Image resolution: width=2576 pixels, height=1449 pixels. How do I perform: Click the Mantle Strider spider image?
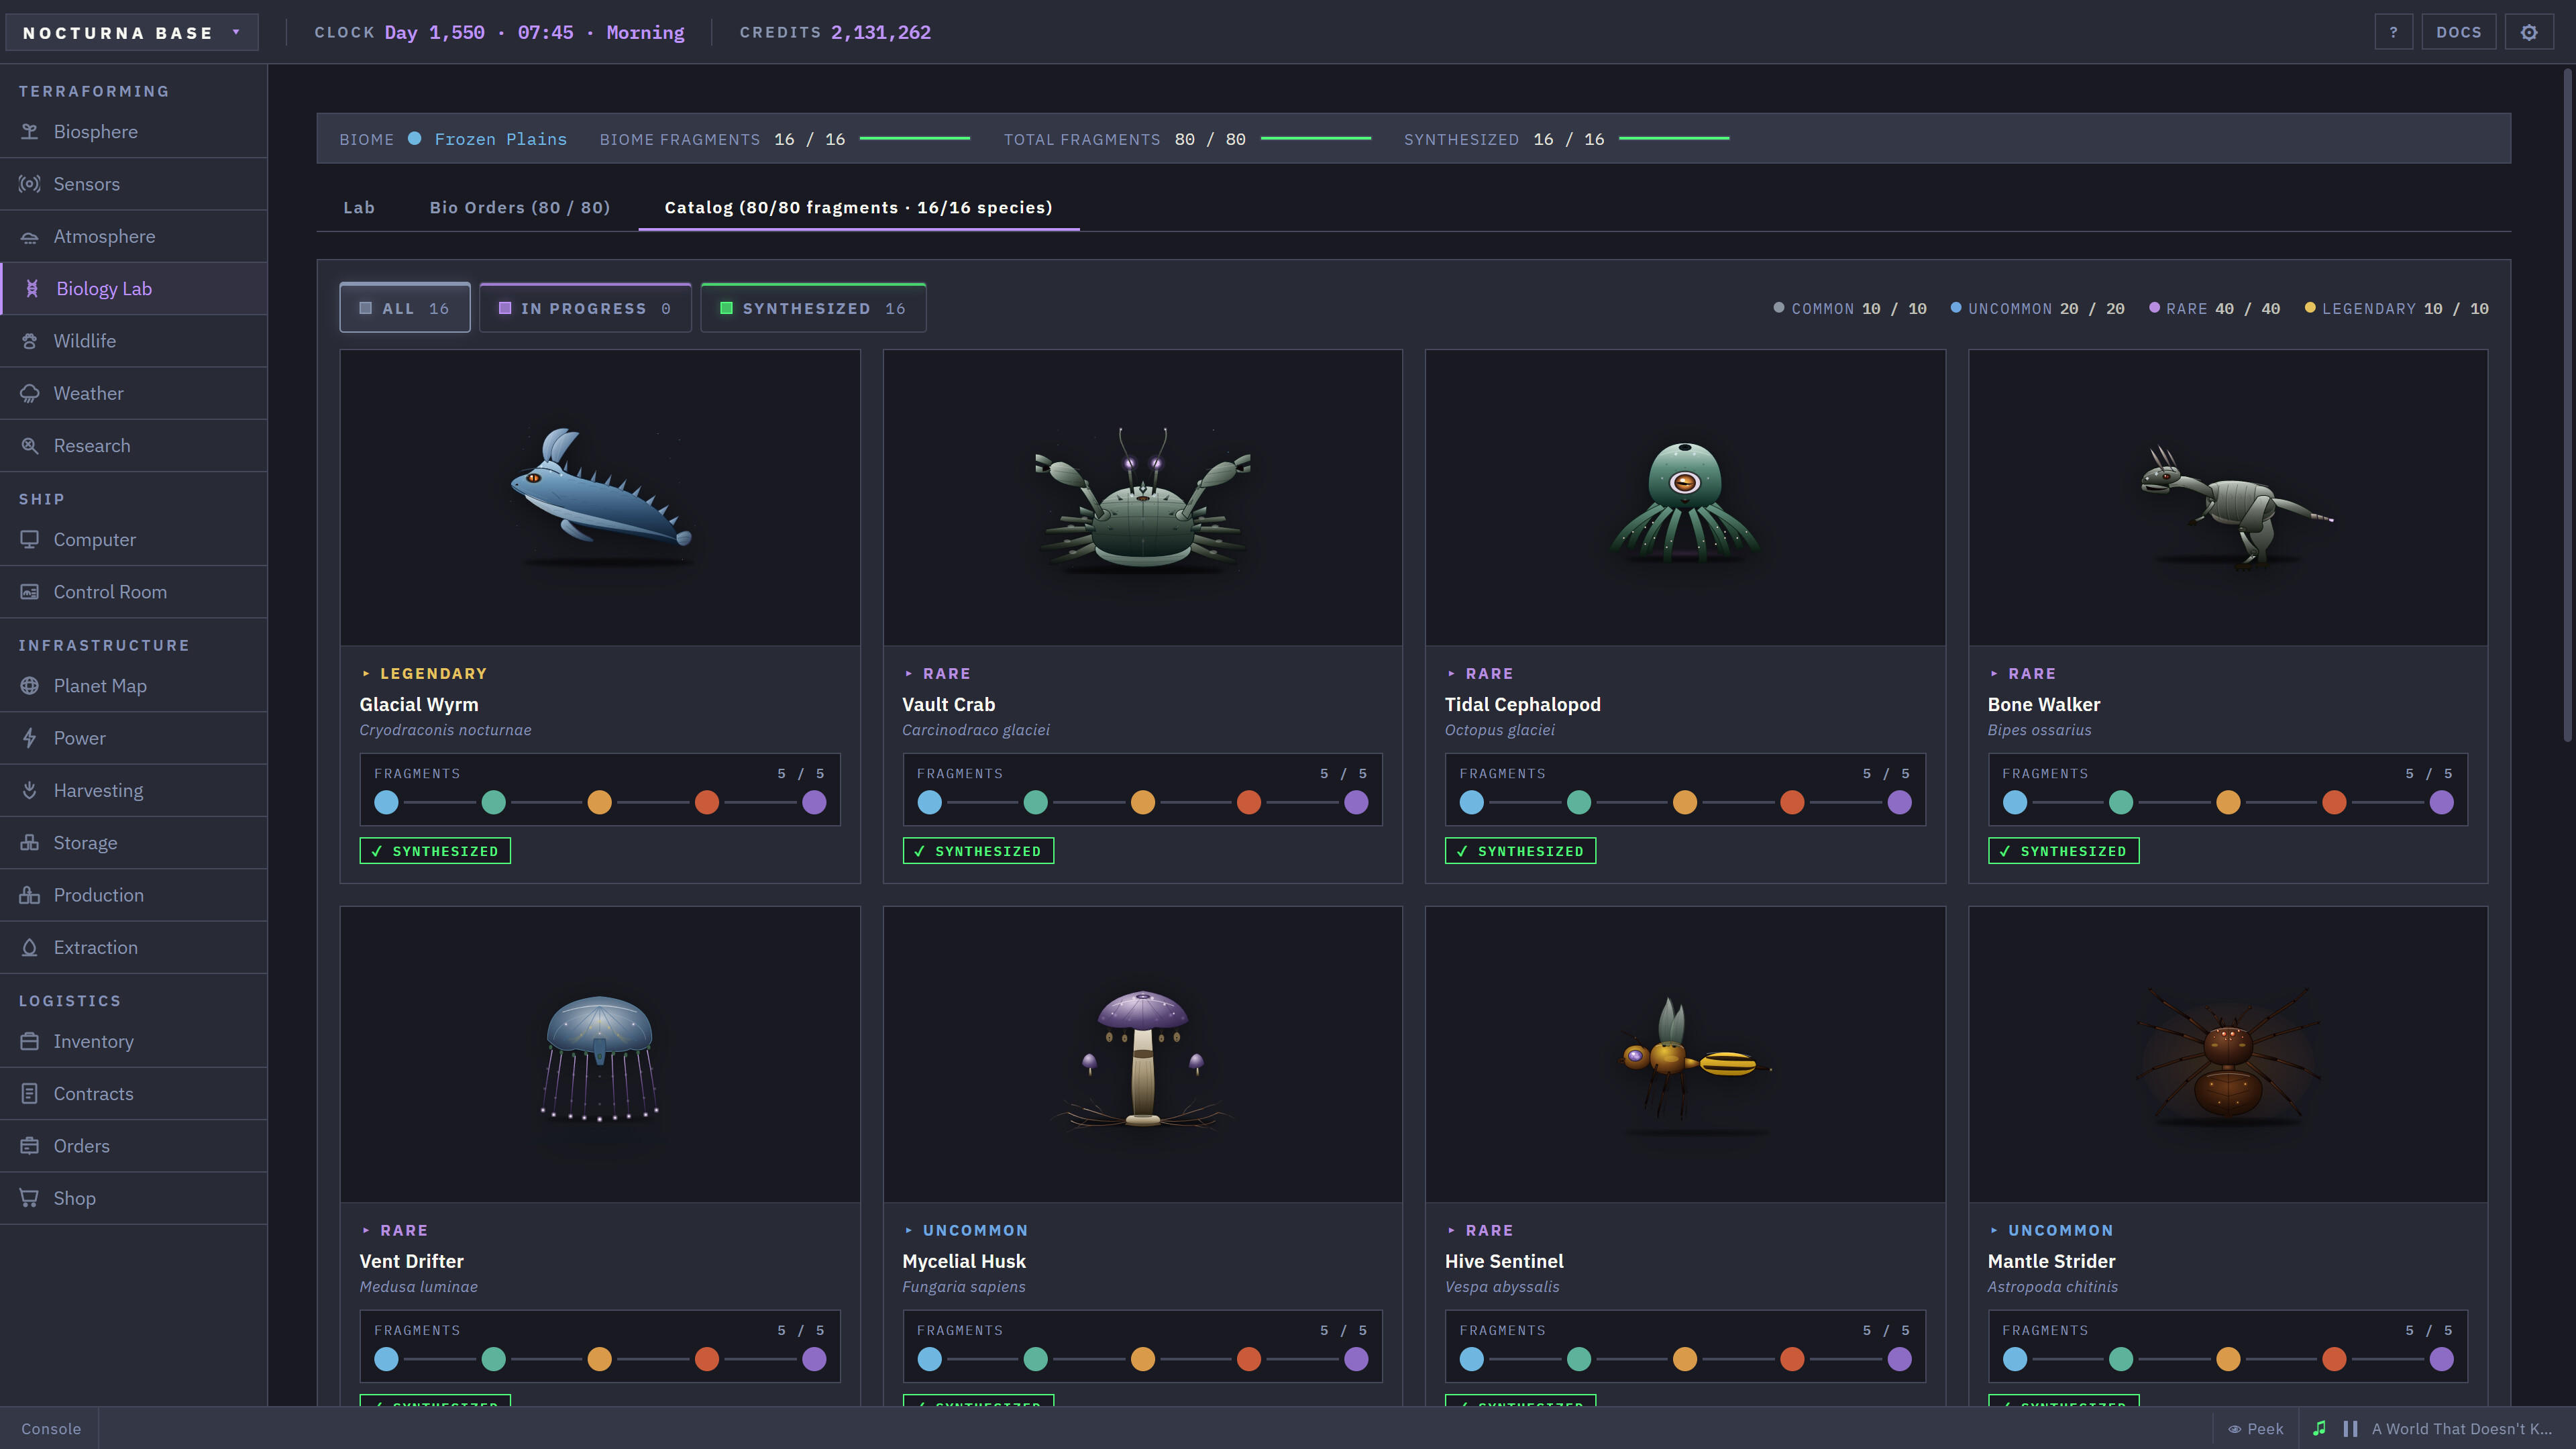[x=2228, y=1054]
